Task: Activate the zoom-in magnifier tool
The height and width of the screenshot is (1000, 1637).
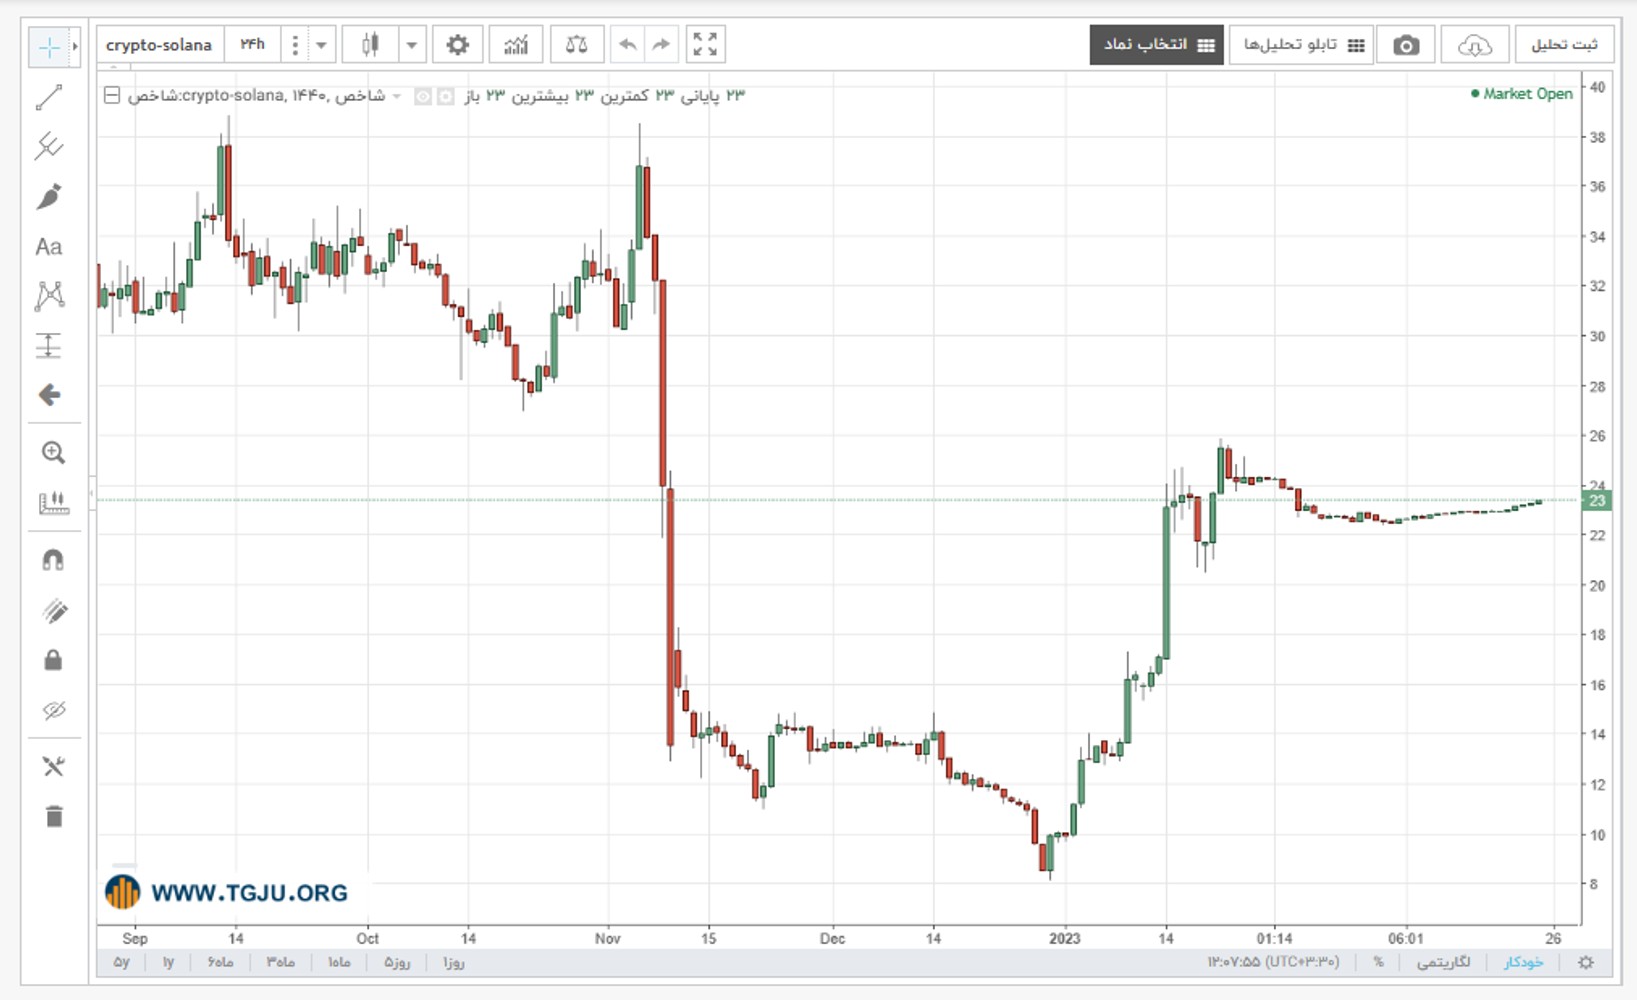Action: tap(53, 453)
